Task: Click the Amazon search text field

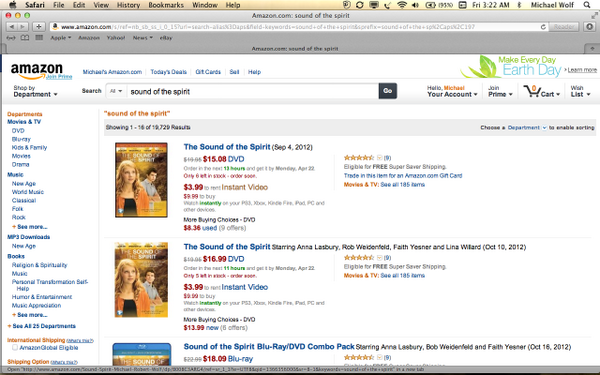Action: click(253, 91)
